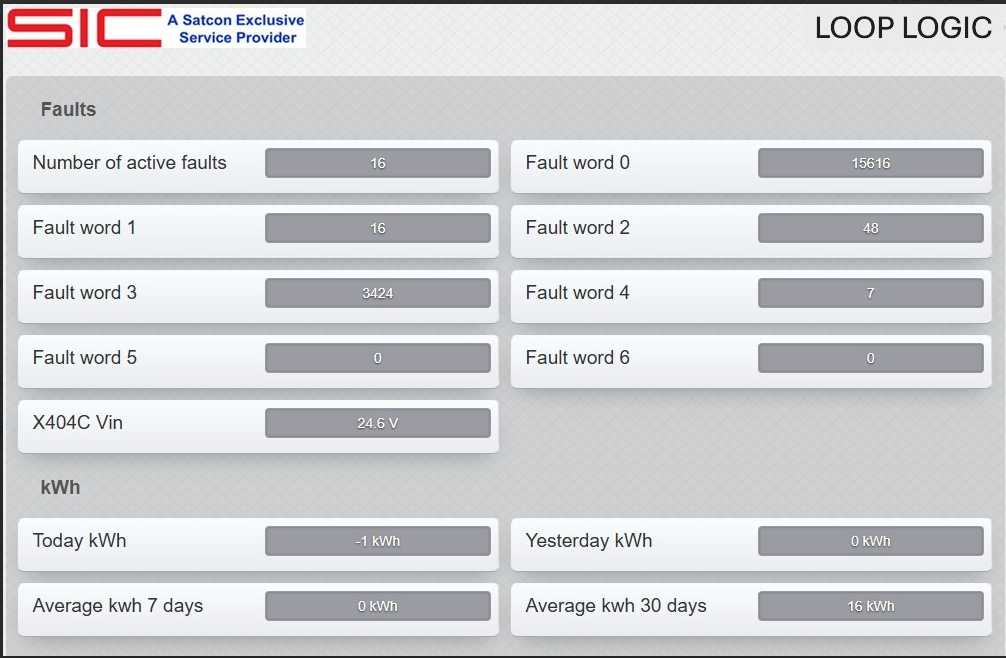Select the Fault word 0 value field

pos(871,163)
